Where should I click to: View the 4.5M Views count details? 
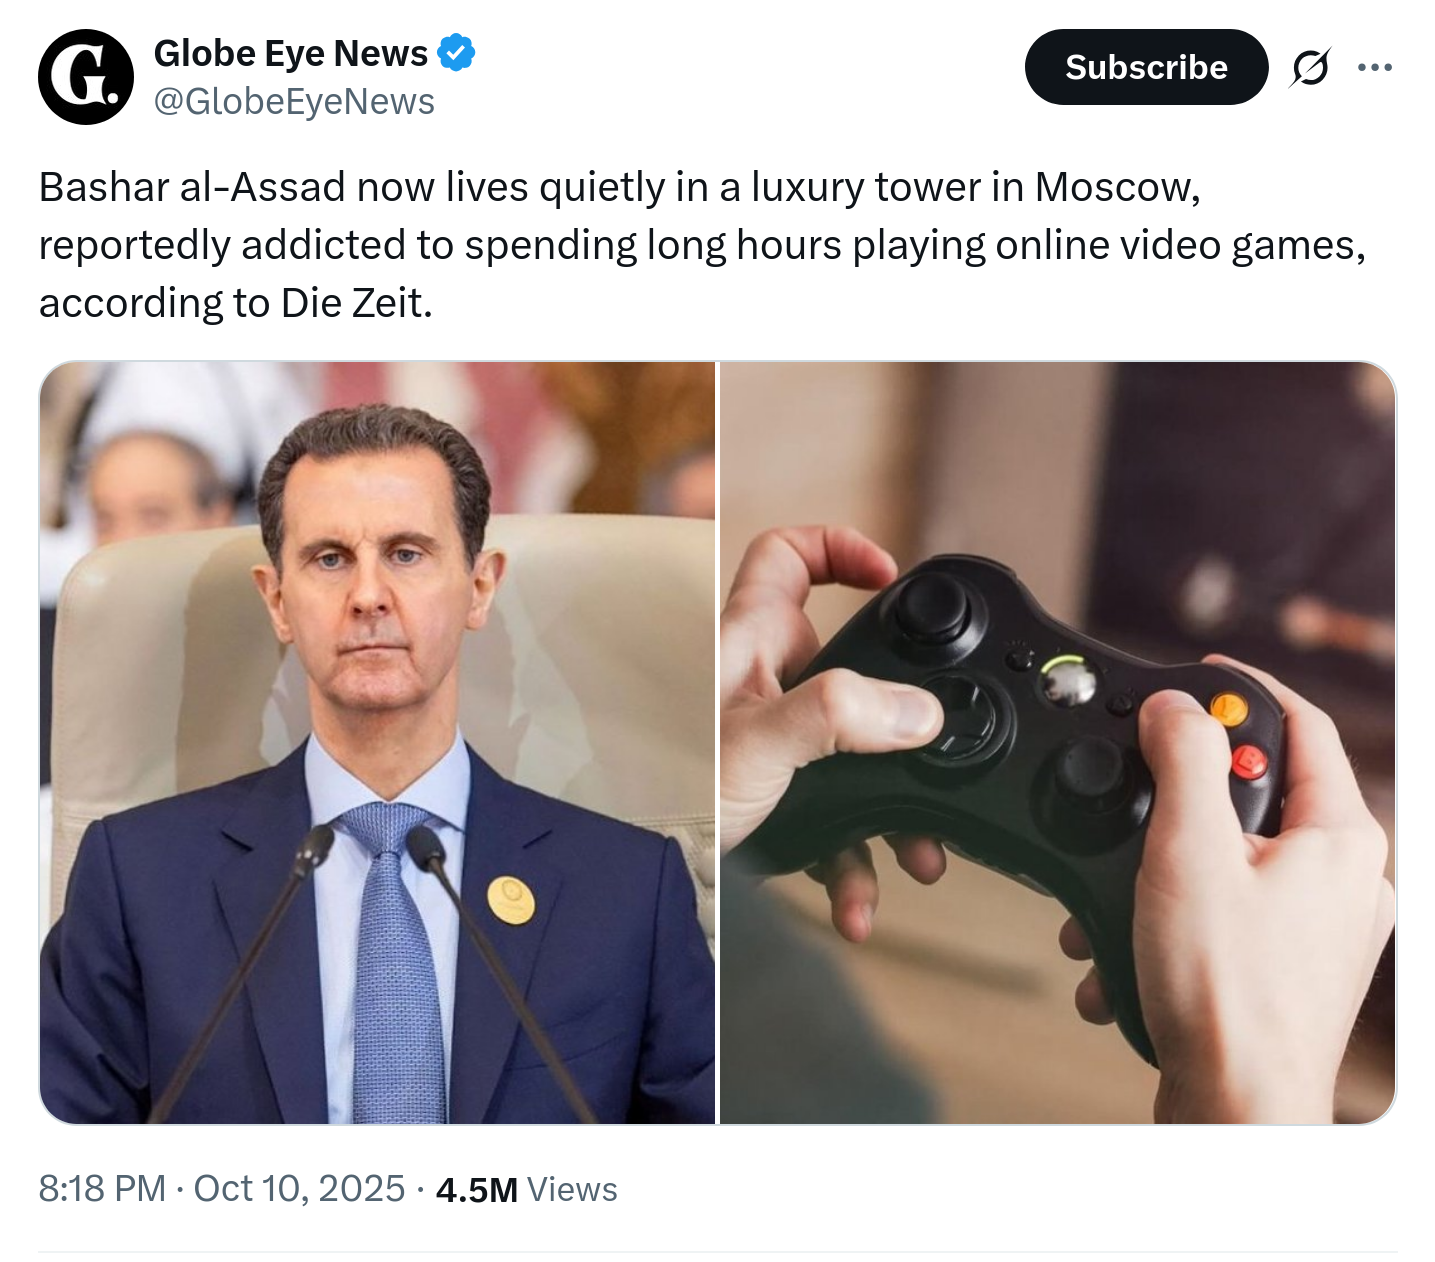click(527, 1189)
